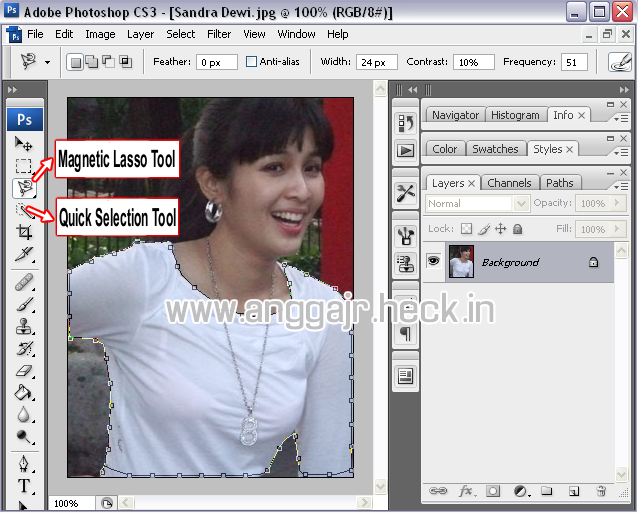This screenshot has width=638, height=515.
Task: Create a new group folder
Action: [x=546, y=491]
